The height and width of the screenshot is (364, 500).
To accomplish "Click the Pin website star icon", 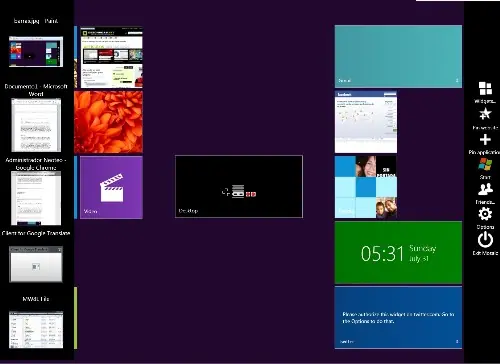I will [x=485, y=114].
